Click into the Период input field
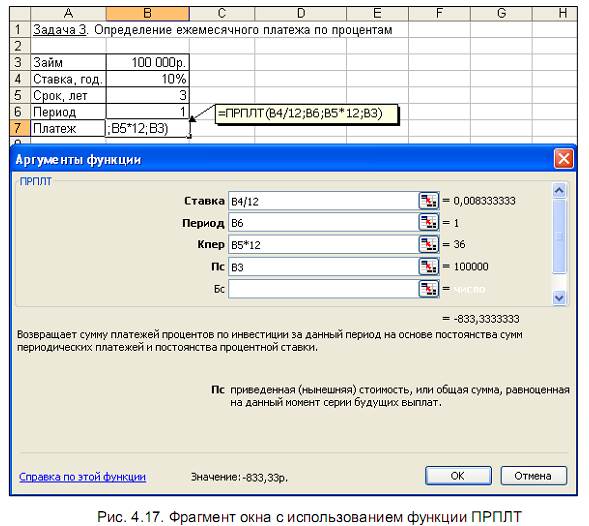 323,223
